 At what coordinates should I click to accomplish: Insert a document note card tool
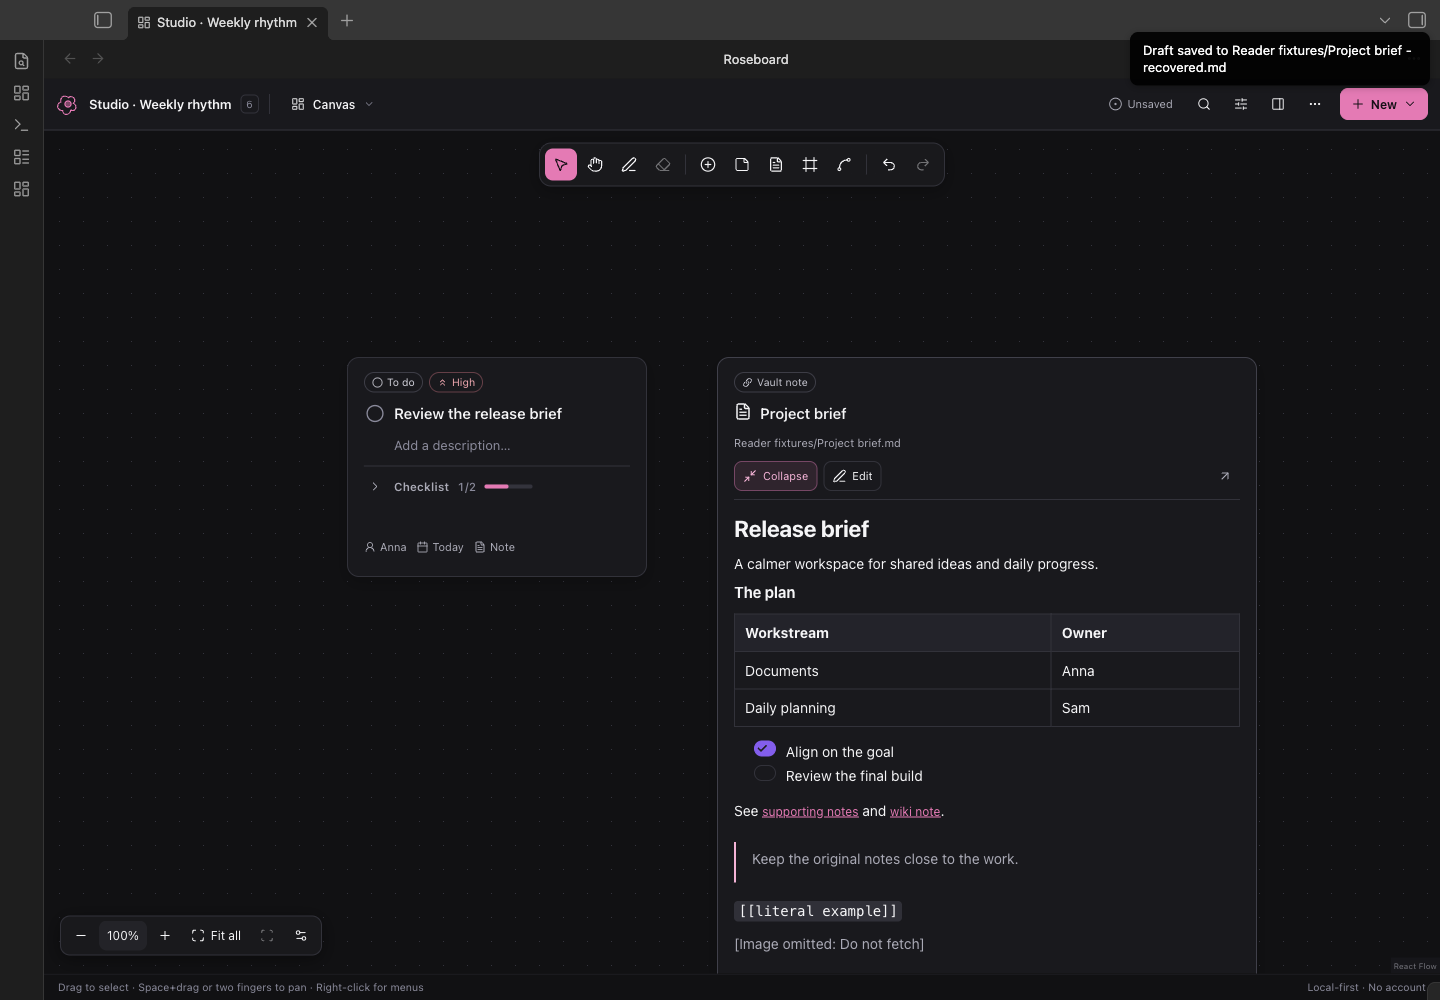point(776,165)
